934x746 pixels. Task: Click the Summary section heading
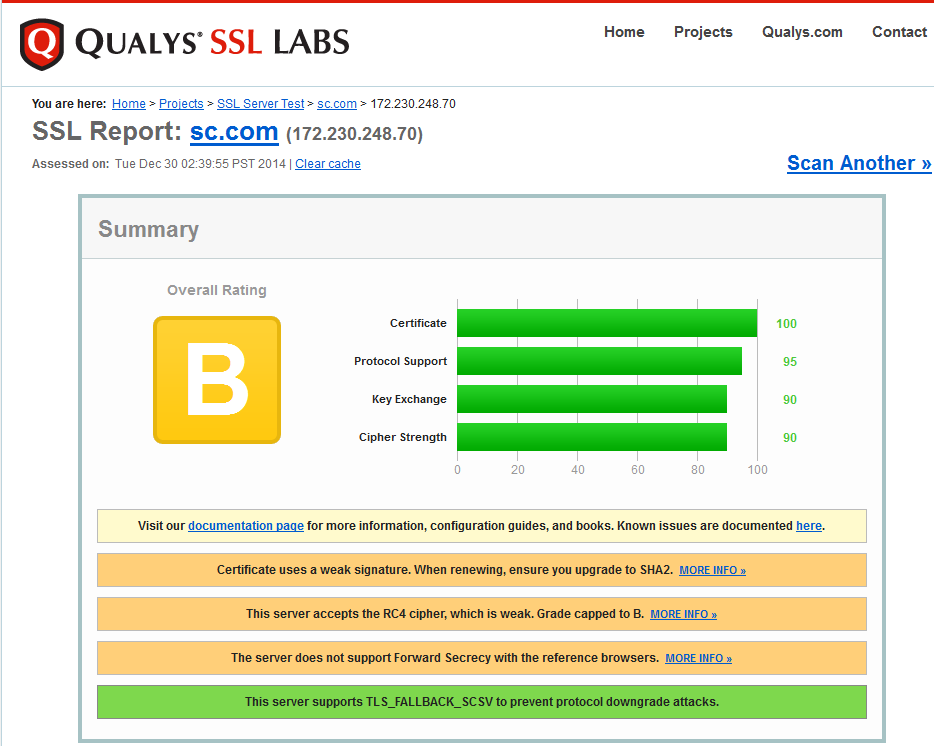coord(148,230)
